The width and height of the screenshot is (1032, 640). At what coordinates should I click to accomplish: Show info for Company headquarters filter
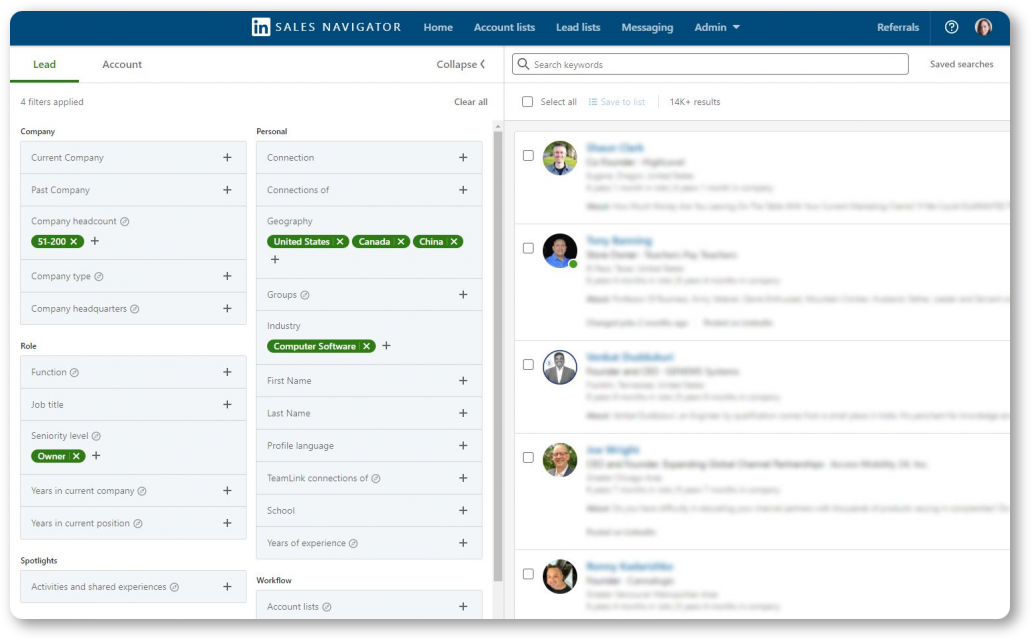point(134,309)
